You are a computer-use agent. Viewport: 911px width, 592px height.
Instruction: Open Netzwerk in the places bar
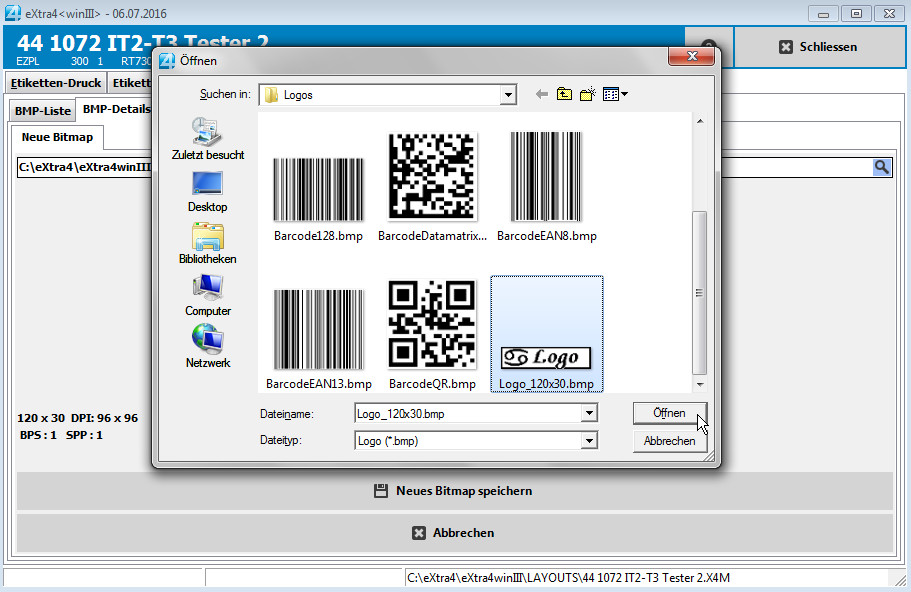207,347
